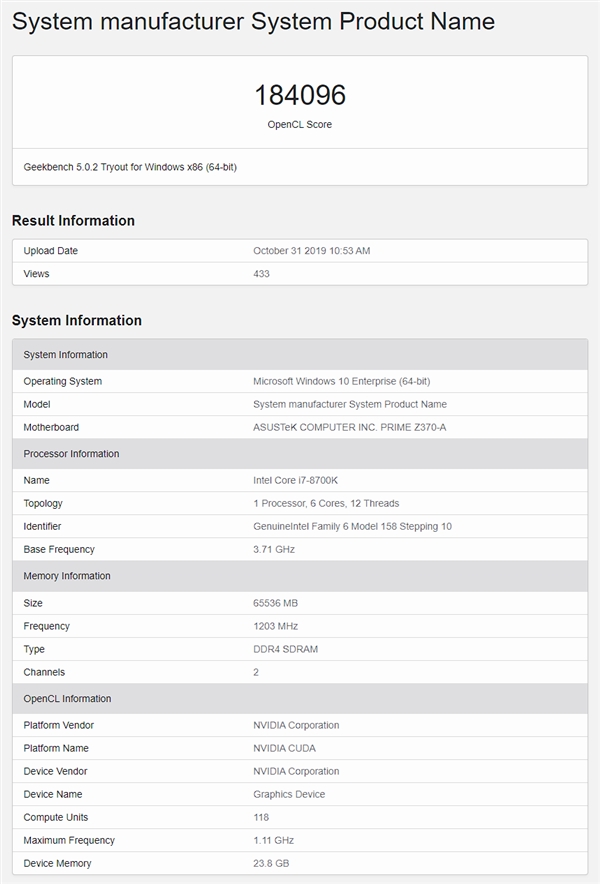
Task: Click the 23.8 GB device memory value
Action: tap(271, 863)
